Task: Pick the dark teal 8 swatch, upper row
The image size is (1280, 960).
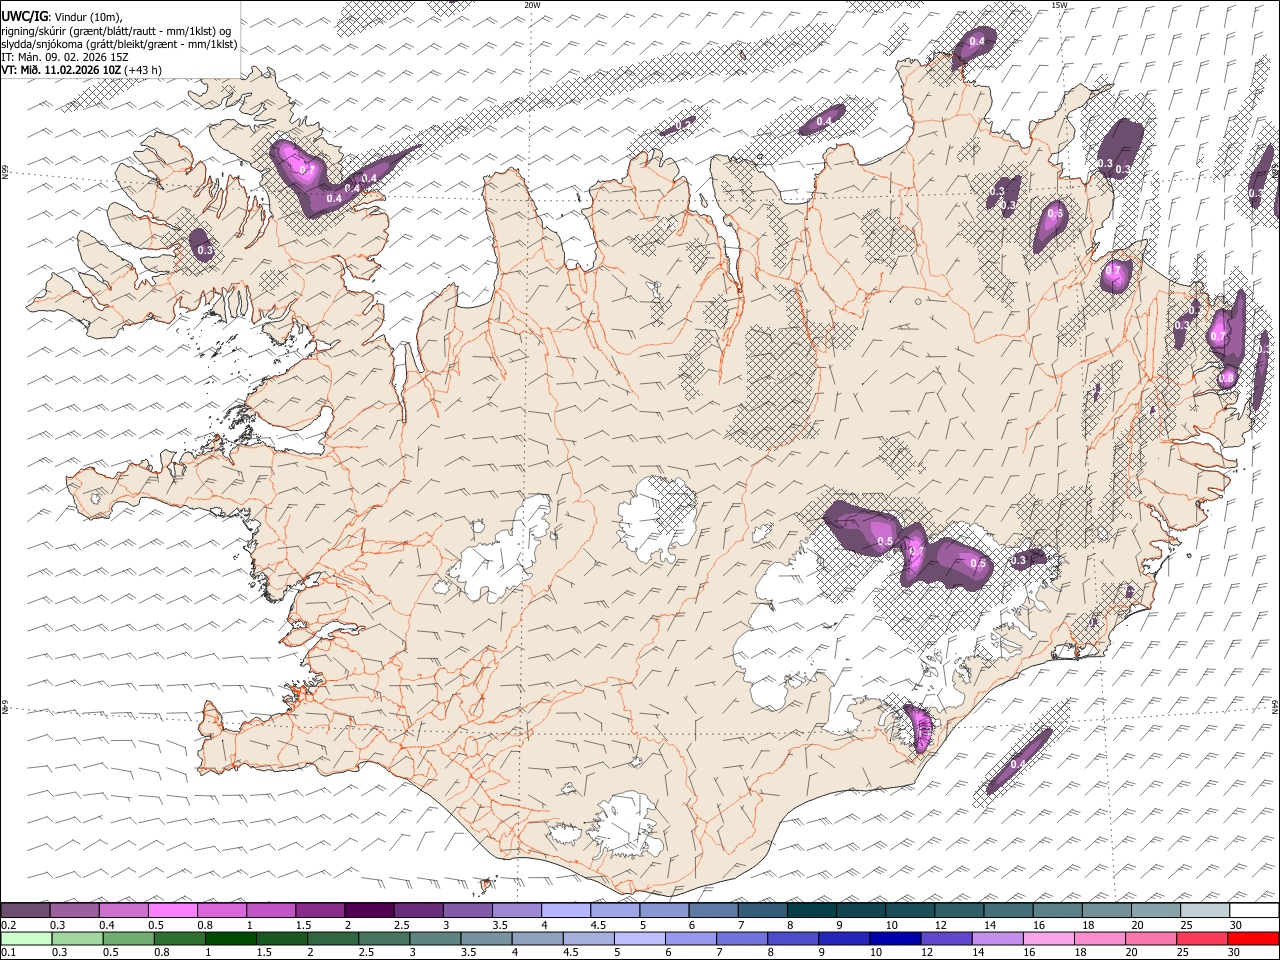Action: coord(812,910)
